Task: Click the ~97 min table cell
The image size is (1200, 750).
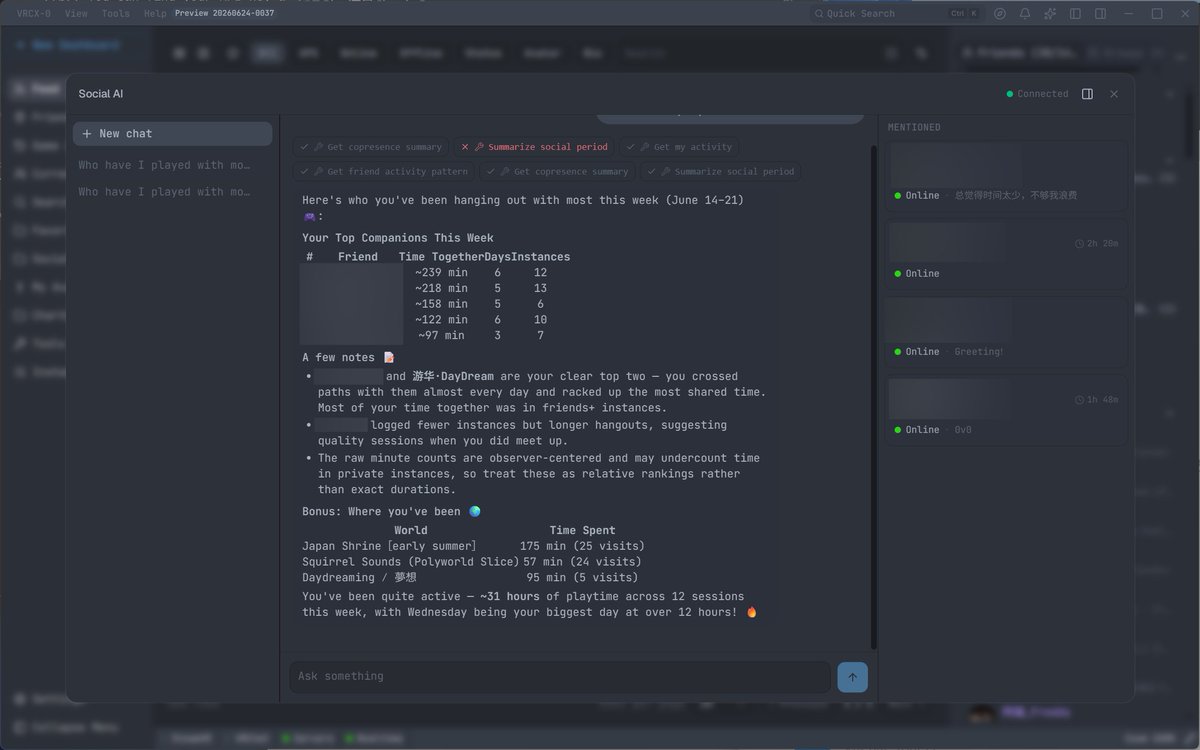Action: coord(442,336)
